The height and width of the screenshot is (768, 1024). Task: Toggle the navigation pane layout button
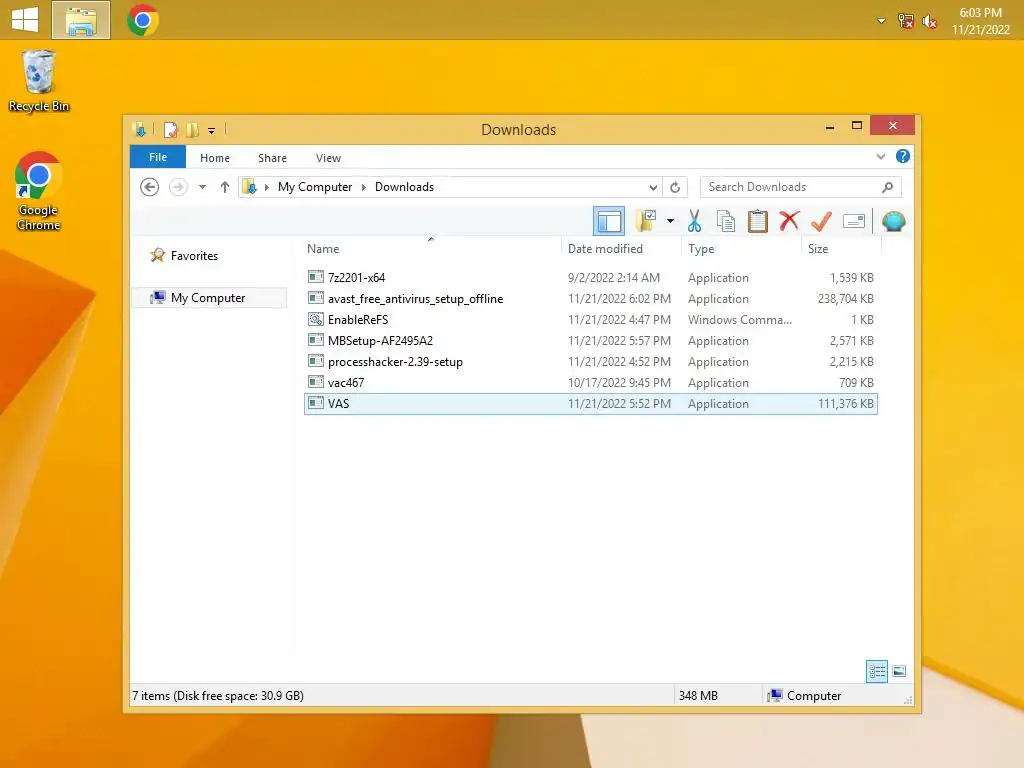(609, 221)
